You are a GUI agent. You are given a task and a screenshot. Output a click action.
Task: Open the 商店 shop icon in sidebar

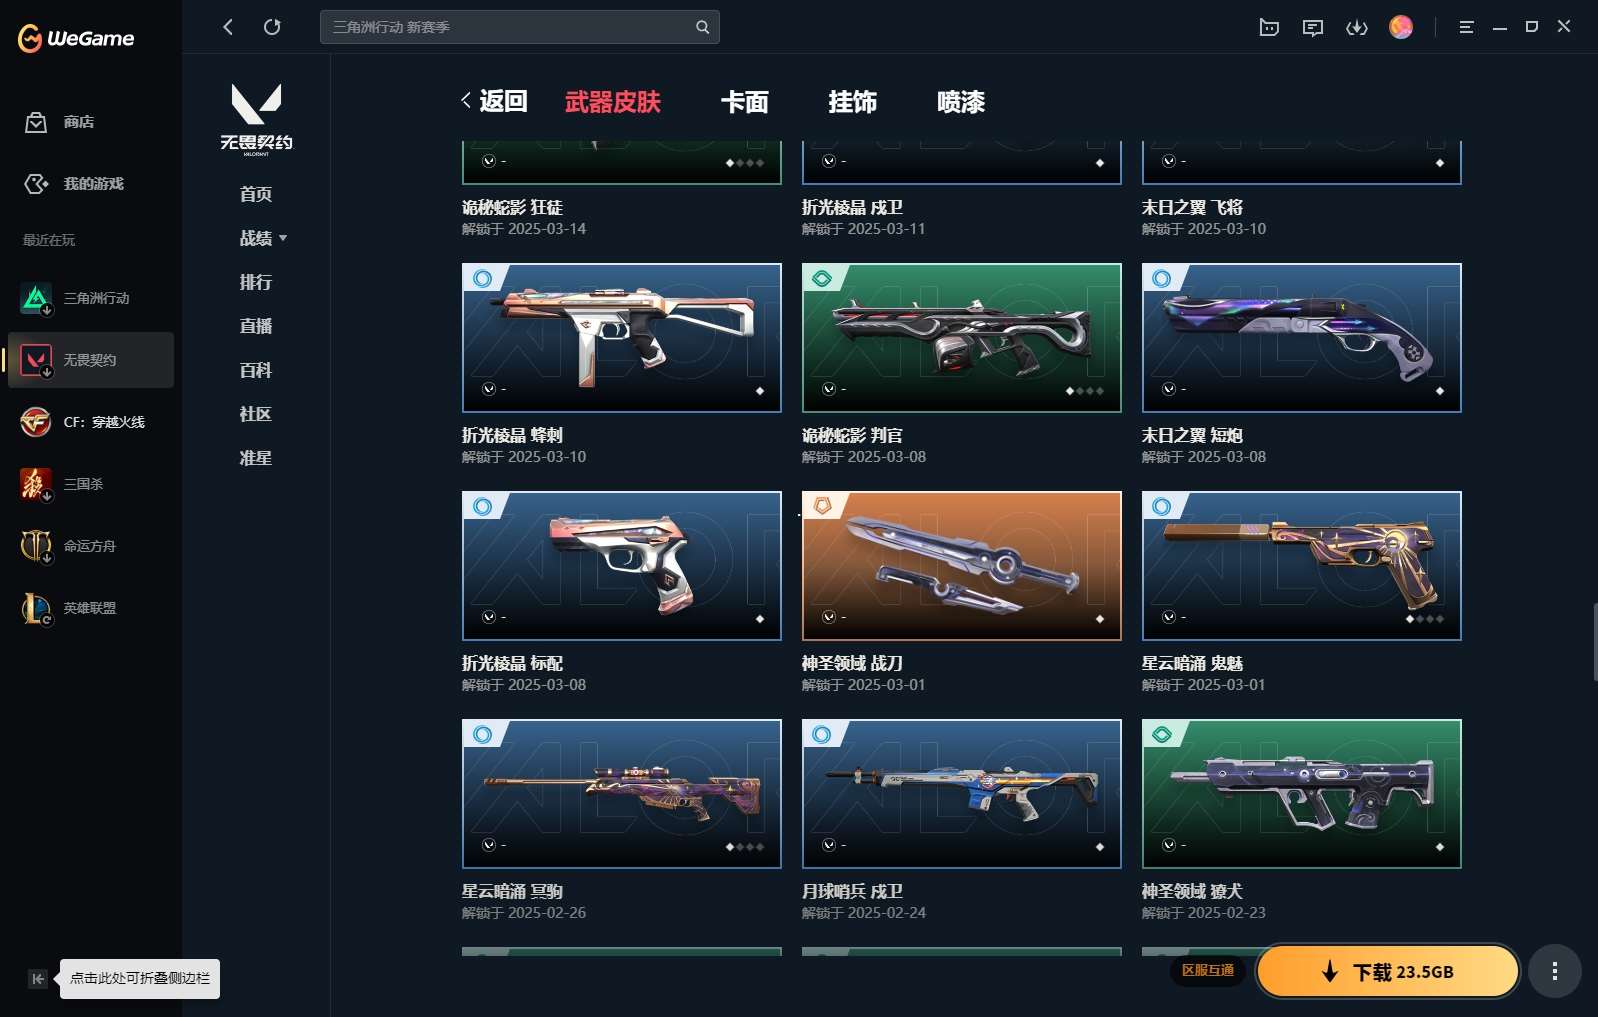pos(36,122)
